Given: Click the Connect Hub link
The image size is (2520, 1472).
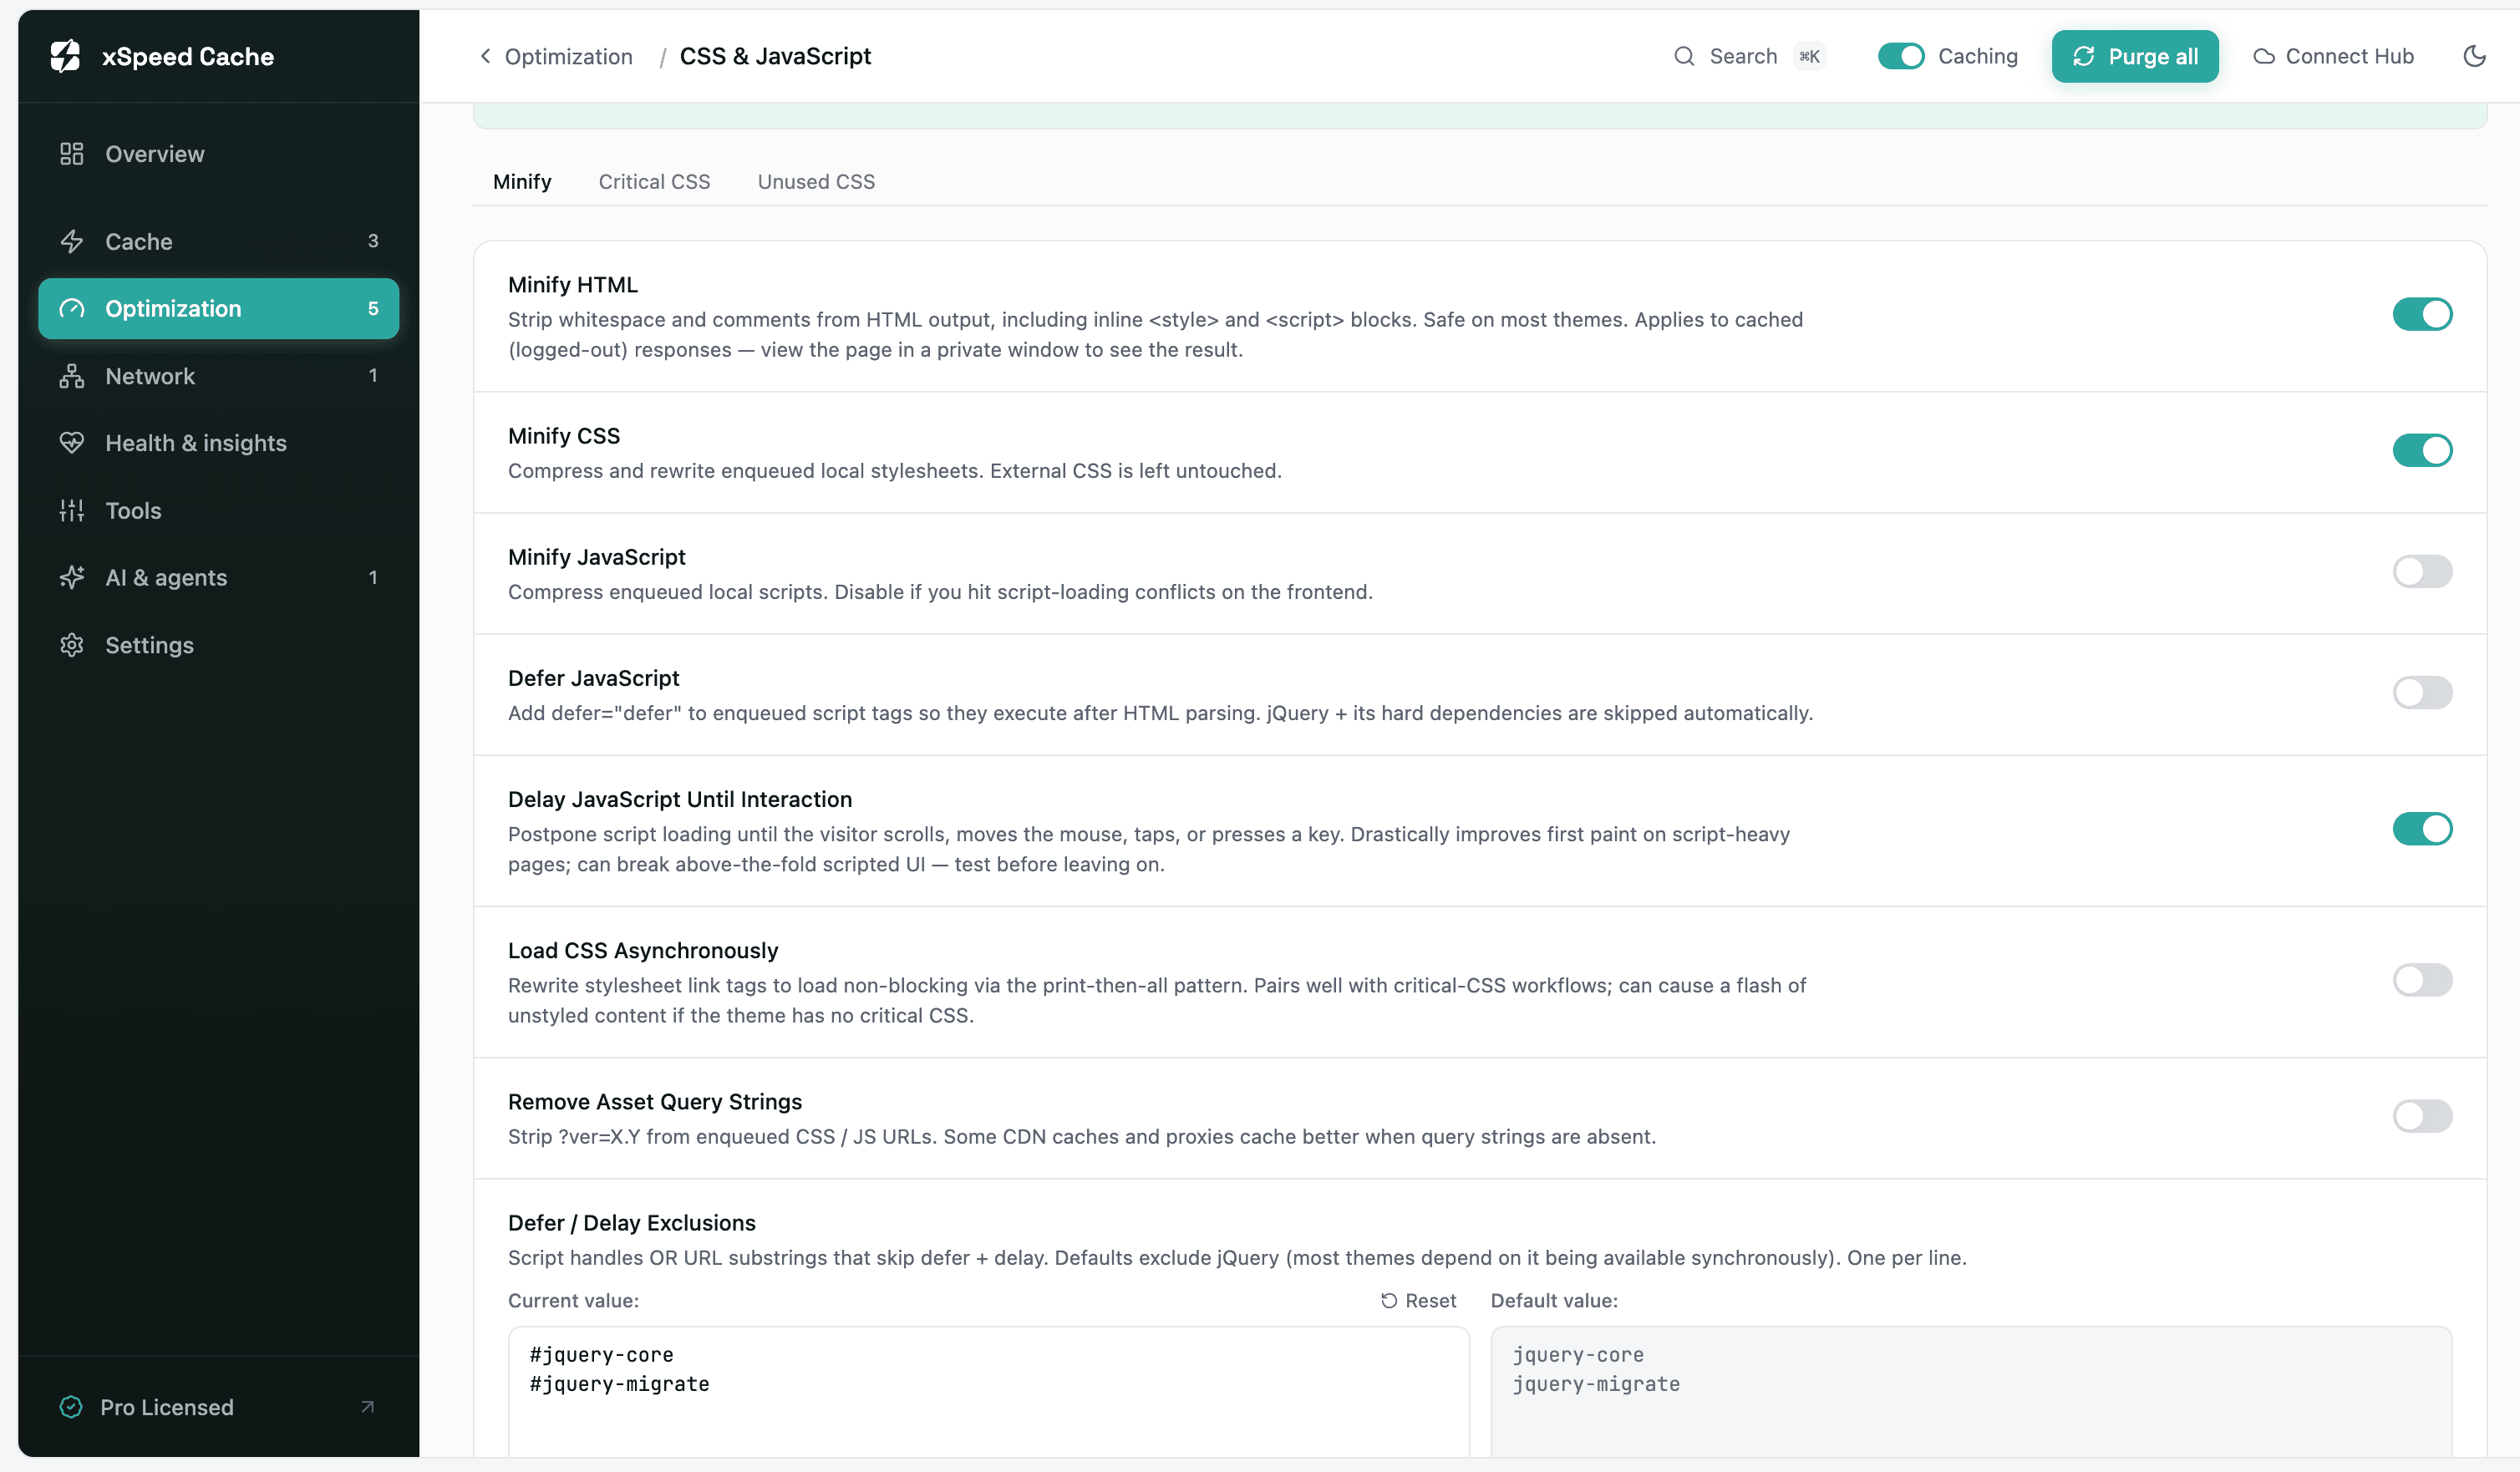Looking at the screenshot, I should 2333,56.
